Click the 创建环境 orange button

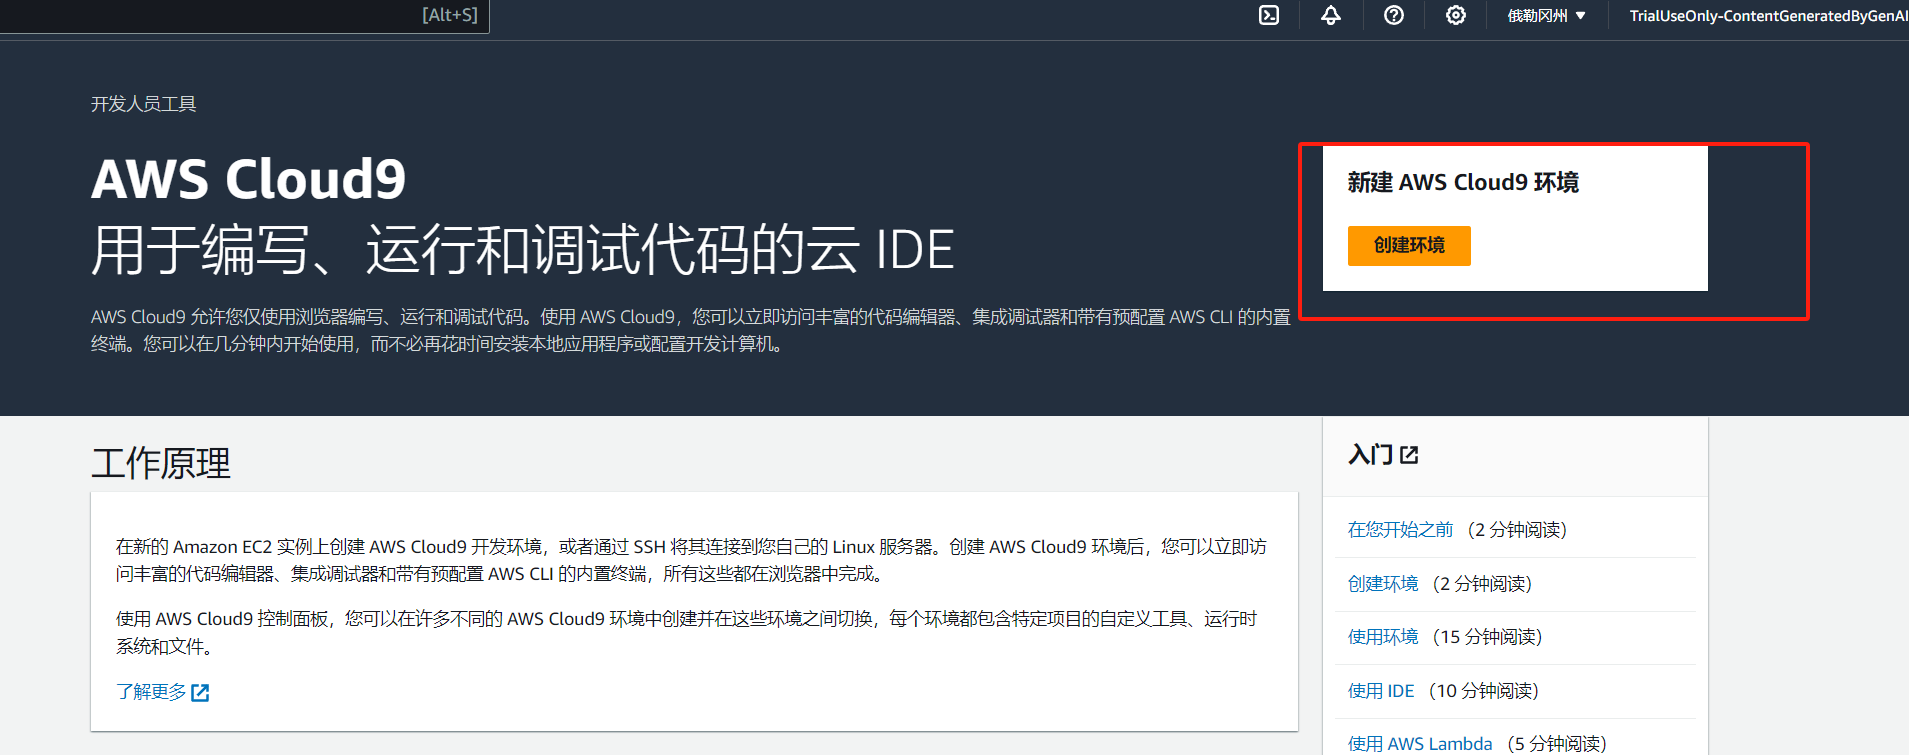[1409, 245]
